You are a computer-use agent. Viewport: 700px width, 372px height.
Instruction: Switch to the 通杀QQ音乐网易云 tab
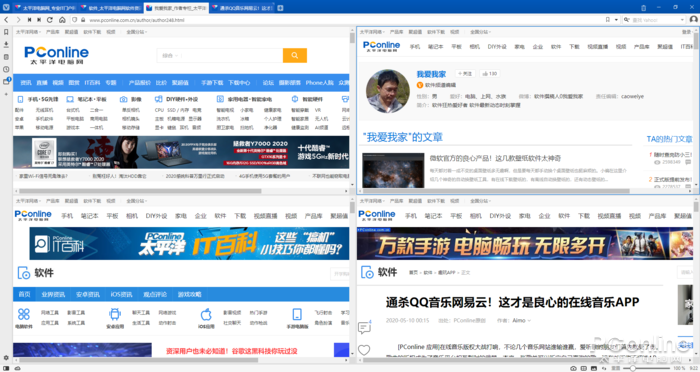(x=242, y=8)
